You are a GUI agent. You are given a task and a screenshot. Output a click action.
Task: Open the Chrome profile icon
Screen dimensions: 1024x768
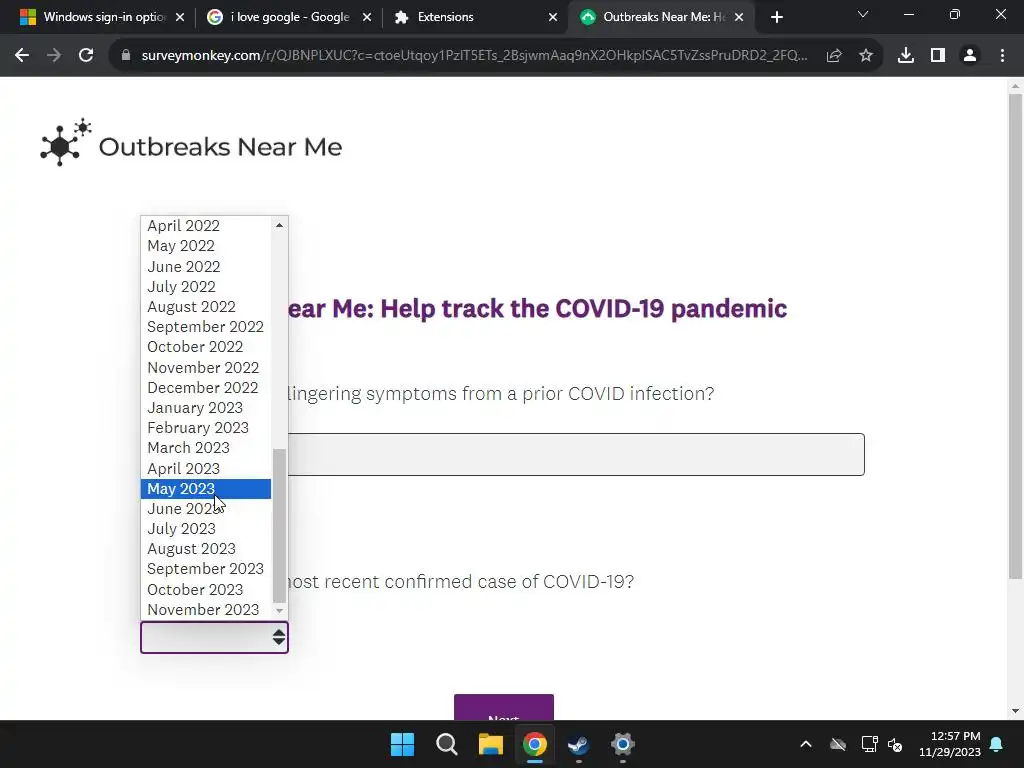[970, 56]
